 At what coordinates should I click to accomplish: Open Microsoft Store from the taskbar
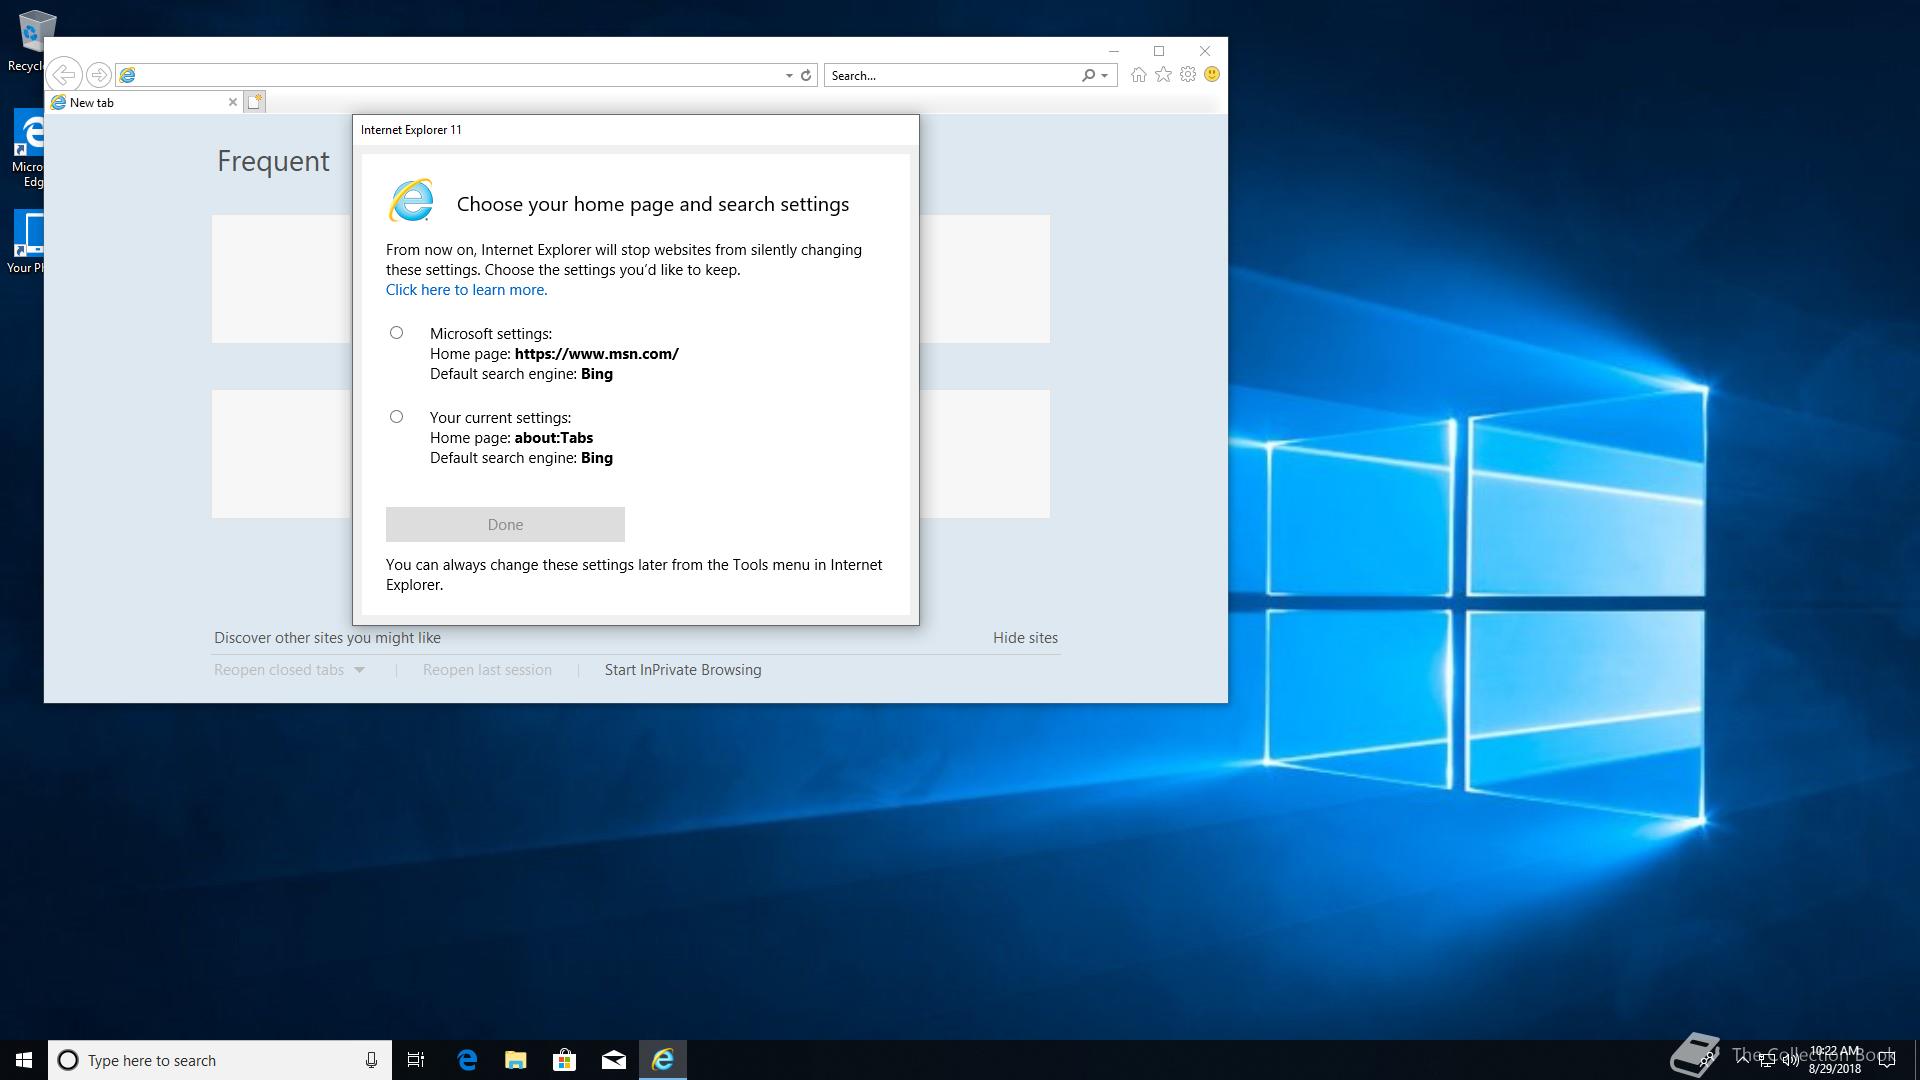pos(565,1060)
